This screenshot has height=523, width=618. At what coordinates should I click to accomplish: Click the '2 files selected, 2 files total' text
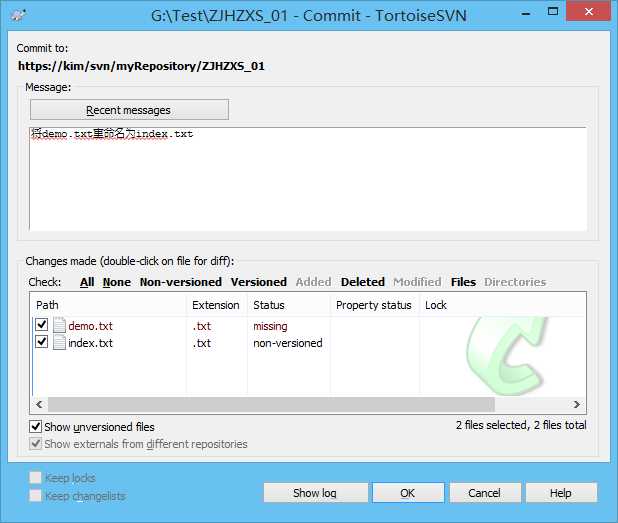(x=521, y=425)
